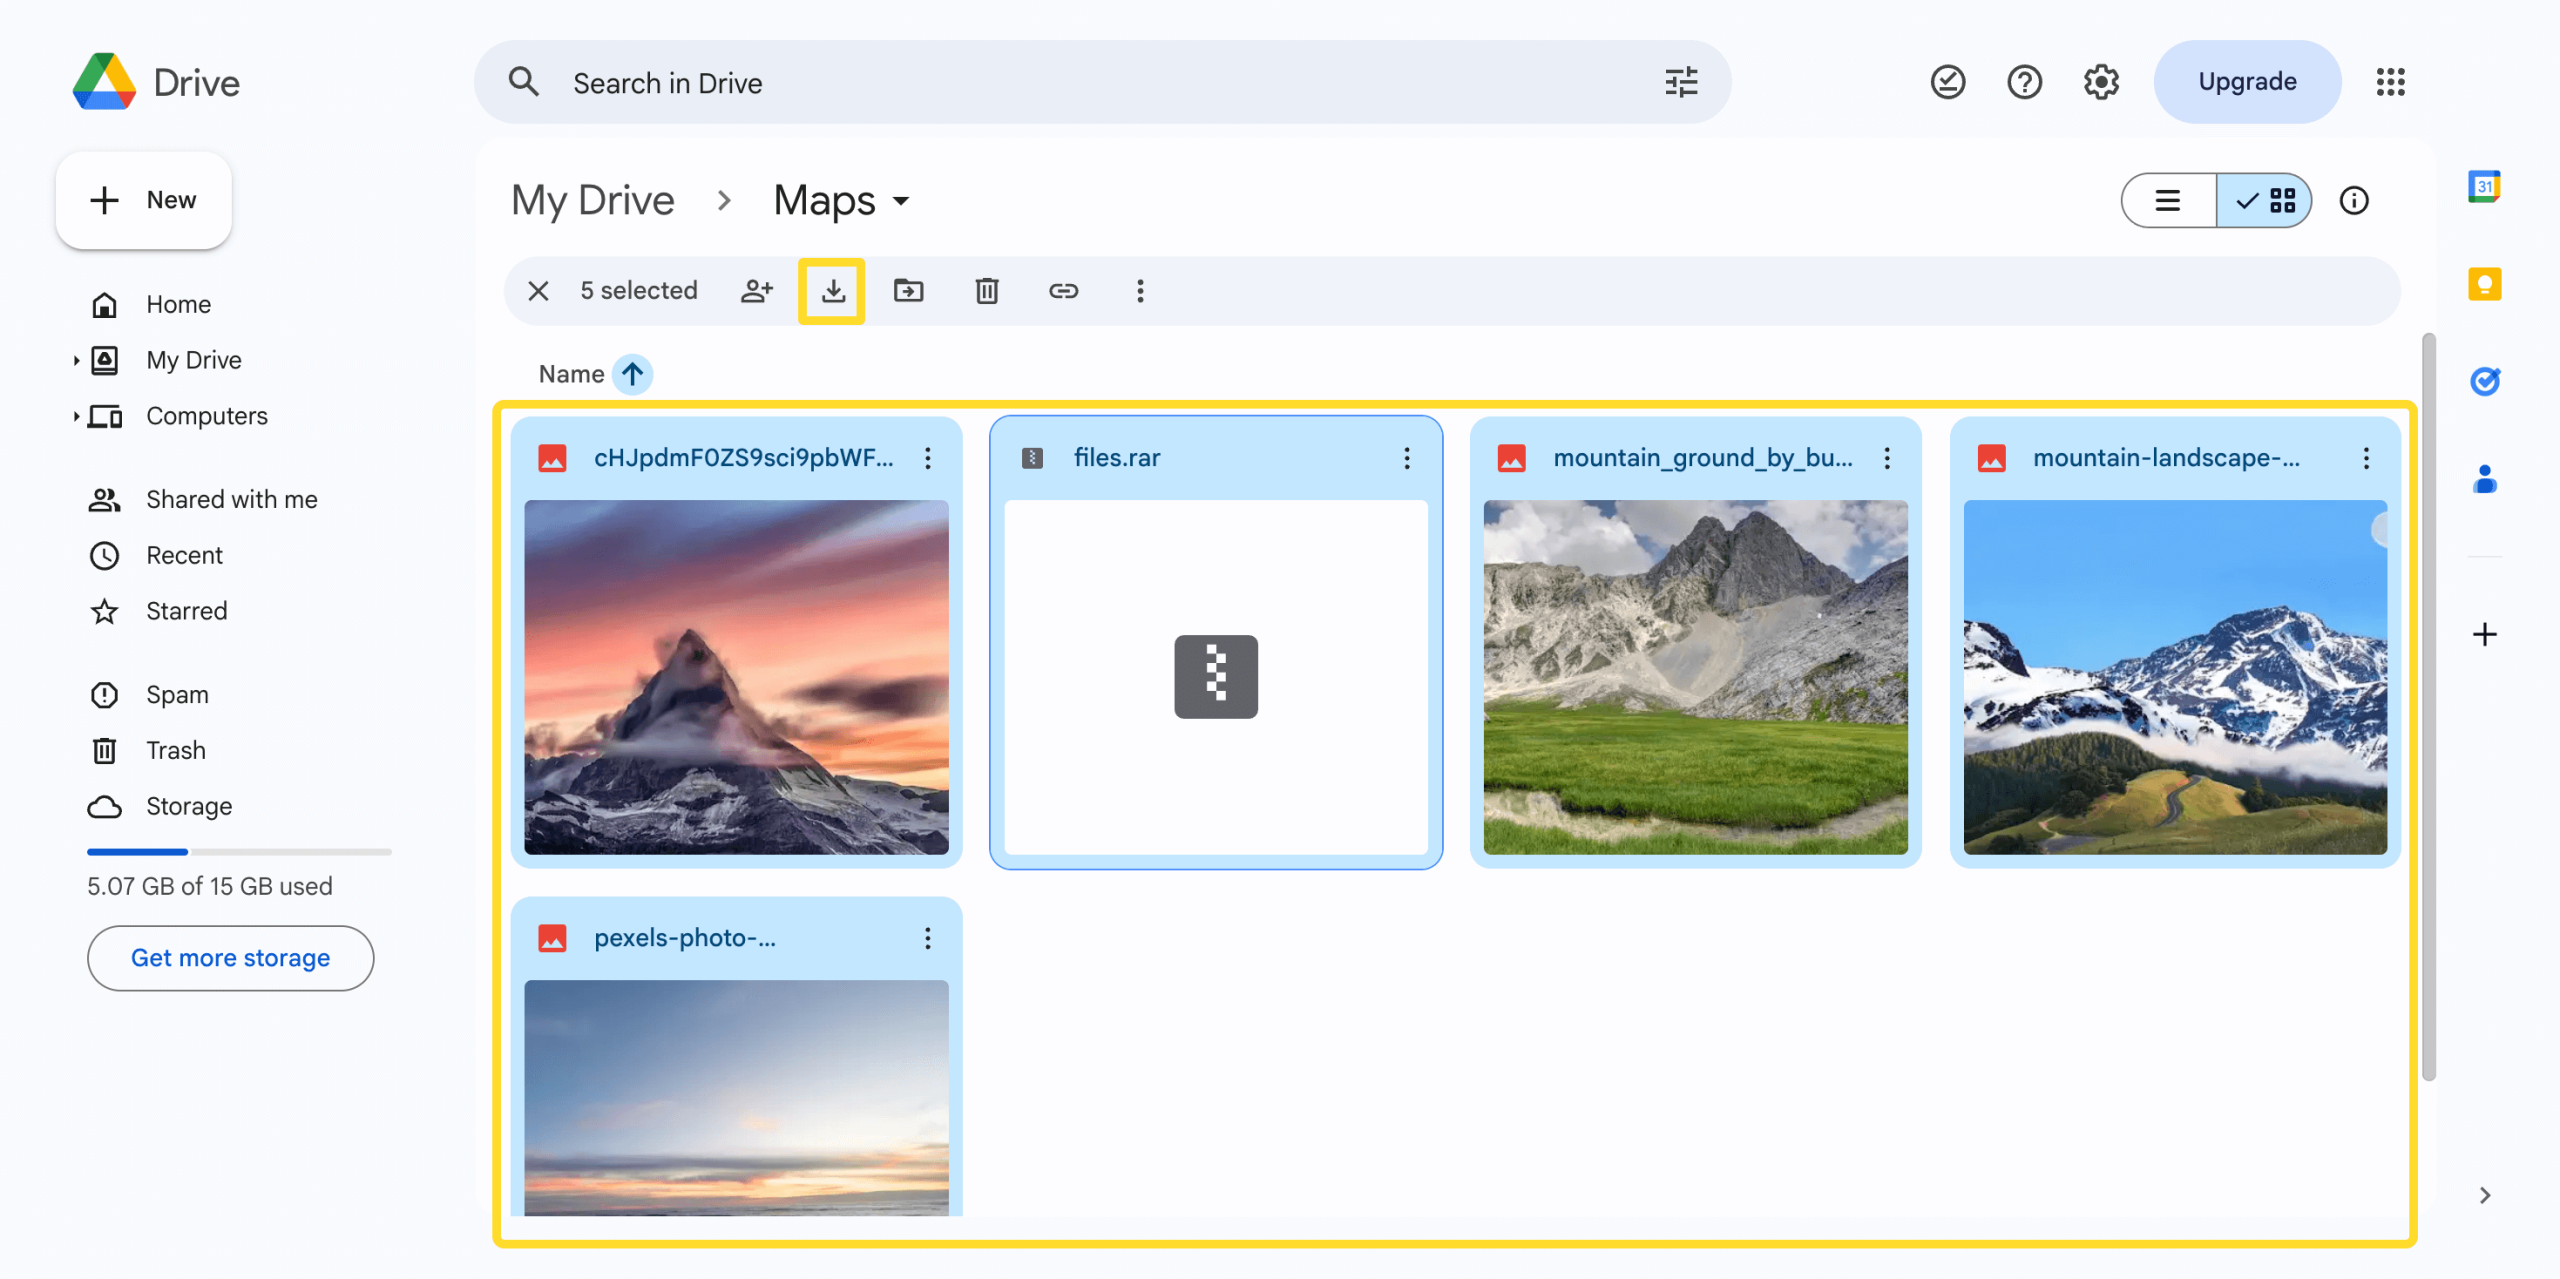
Task: Click the Get more storage button
Action: pyautogui.click(x=230, y=958)
